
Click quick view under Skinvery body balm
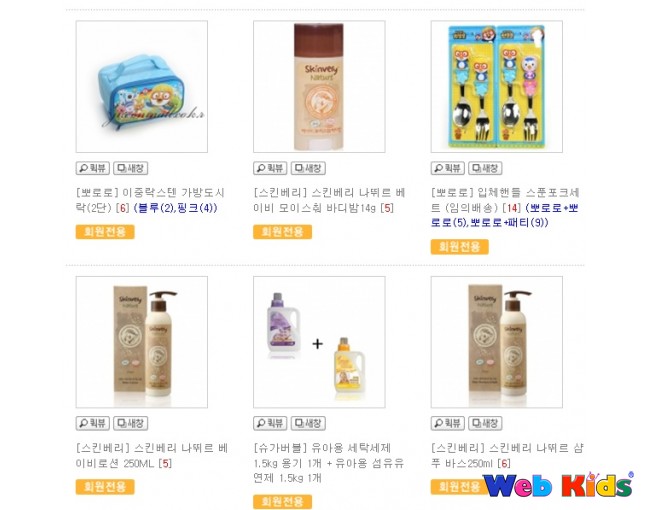tap(270, 168)
